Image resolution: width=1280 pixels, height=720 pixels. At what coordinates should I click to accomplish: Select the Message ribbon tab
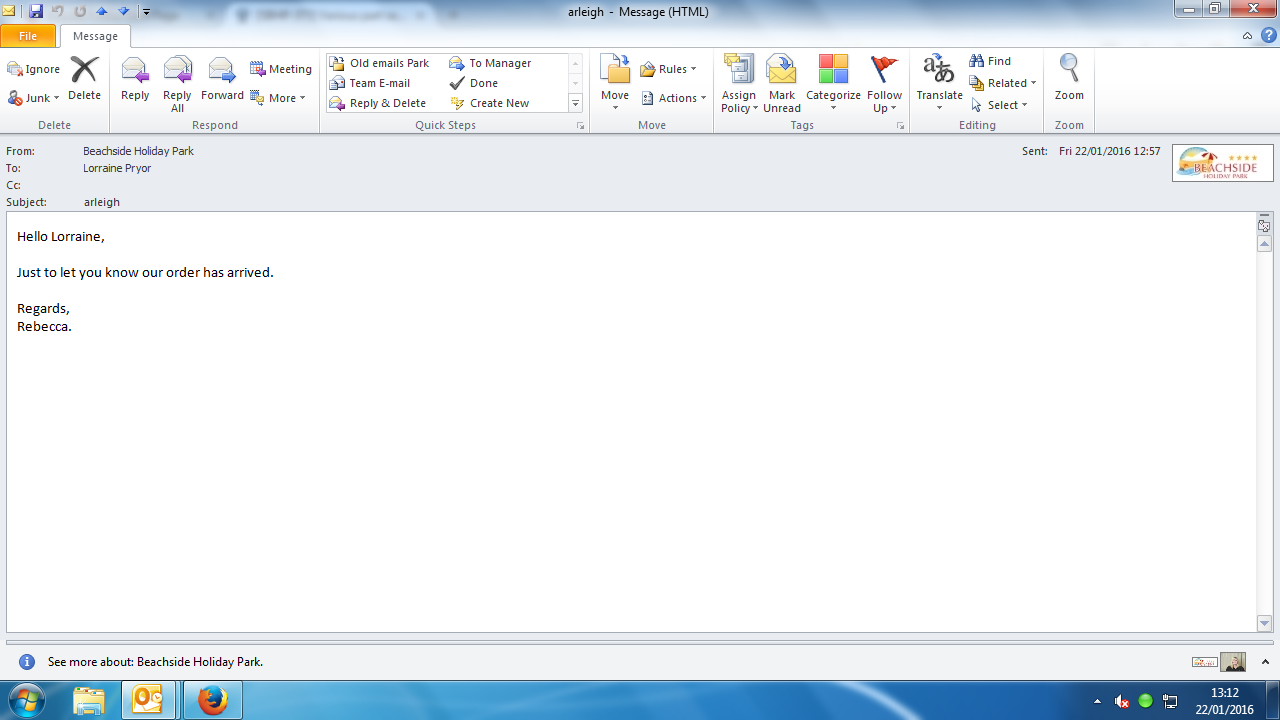95,36
